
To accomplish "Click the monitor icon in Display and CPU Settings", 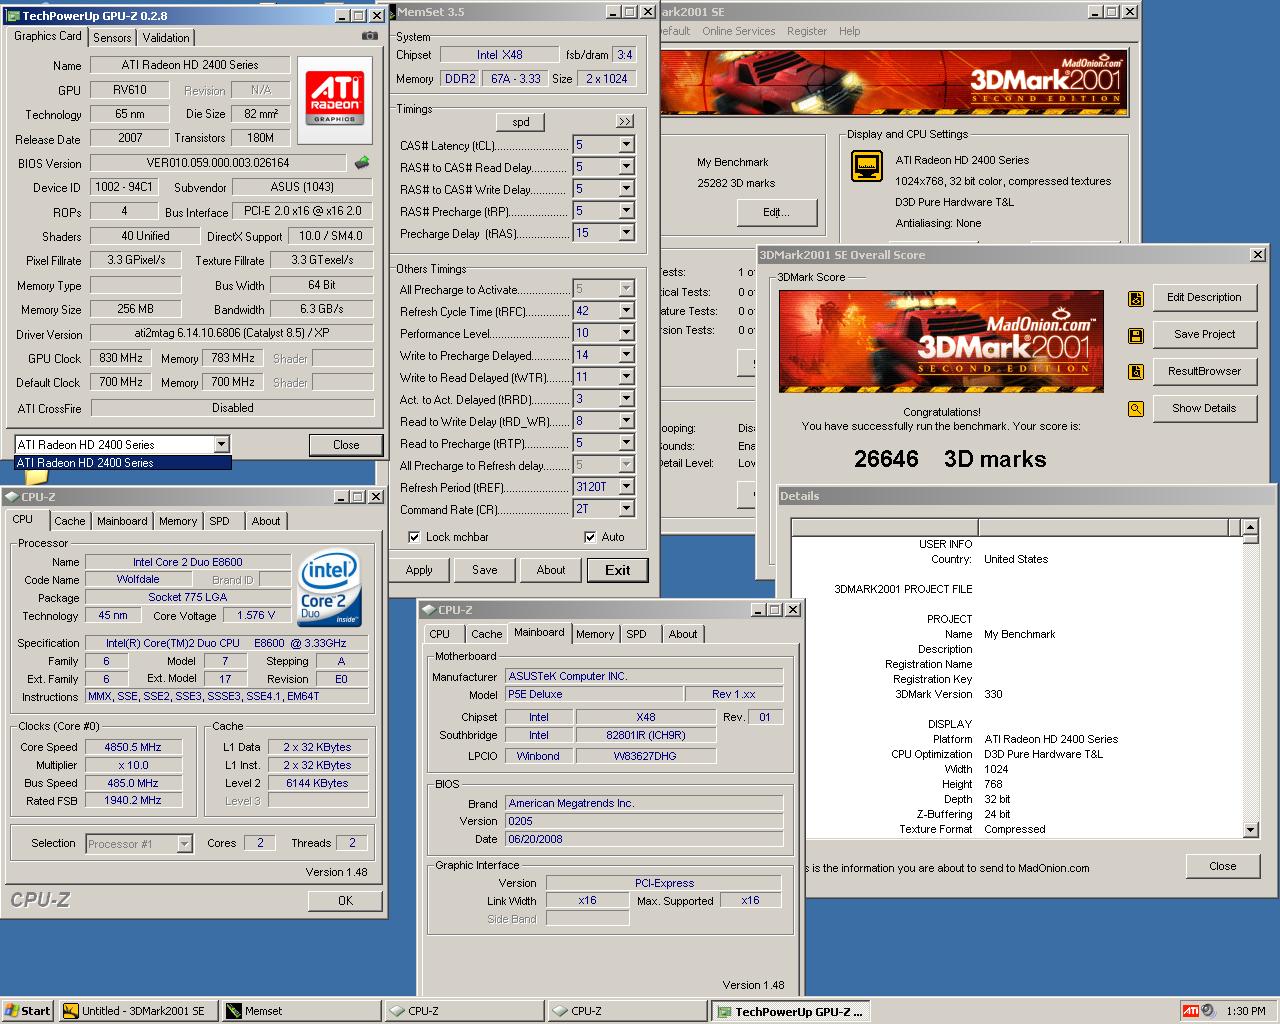I will click(866, 166).
